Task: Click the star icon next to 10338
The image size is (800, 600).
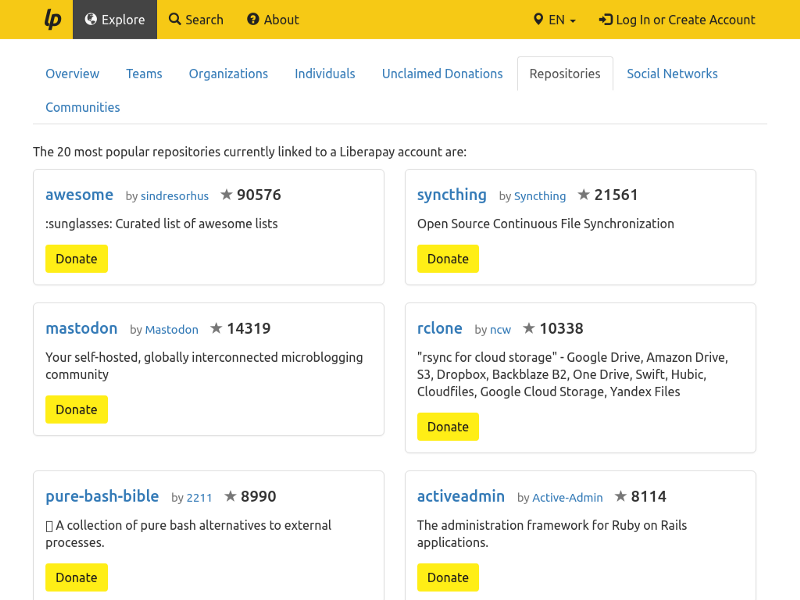Action: point(529,328)
